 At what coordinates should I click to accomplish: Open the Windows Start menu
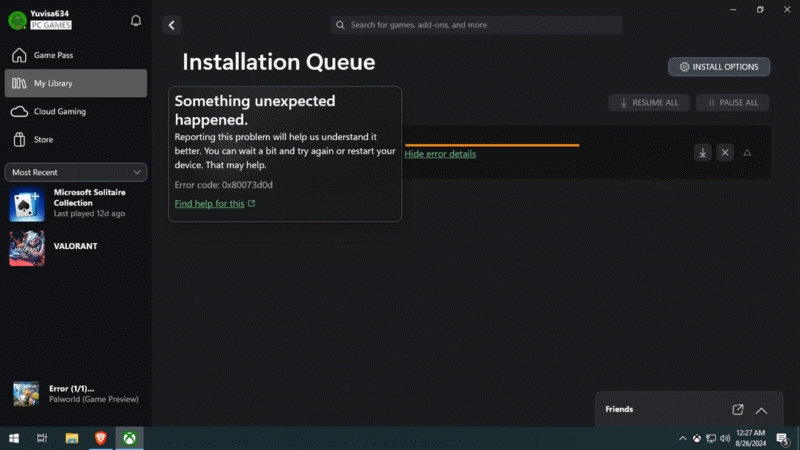14,438
